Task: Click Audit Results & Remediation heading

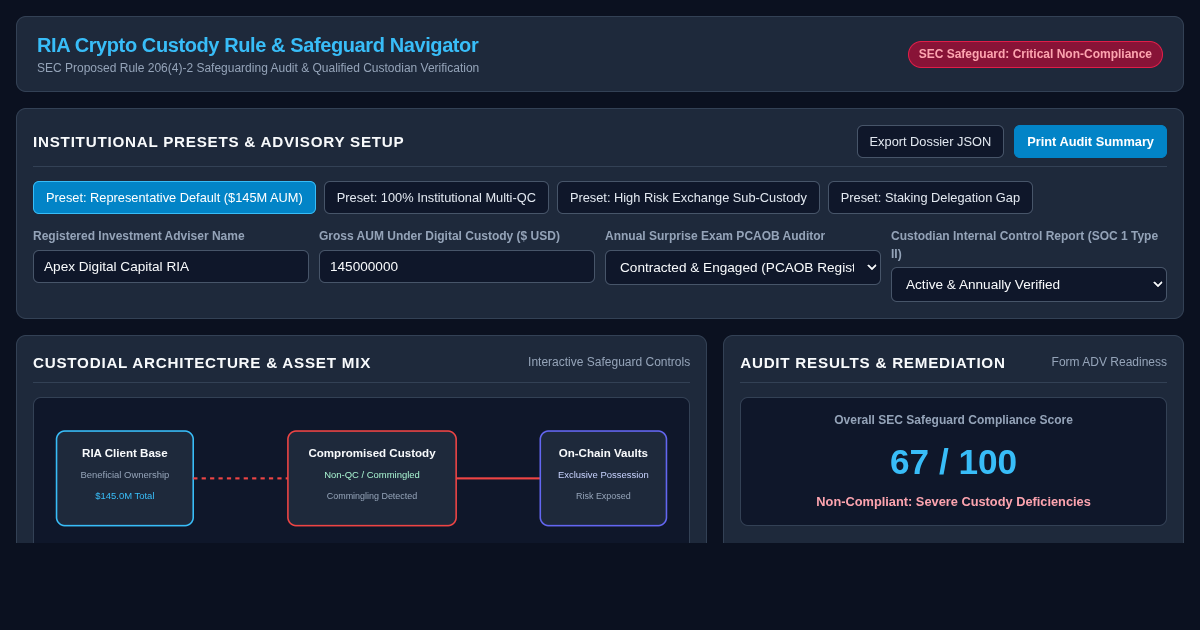Action: click(x=873, y=362)
